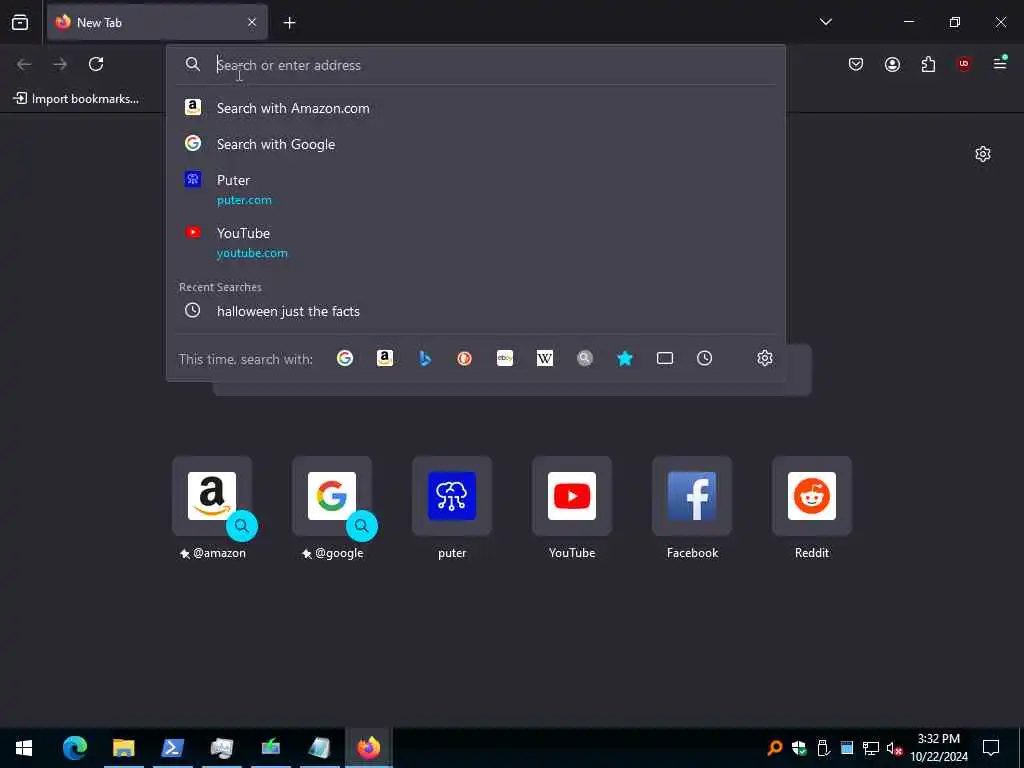
Task: Search open tabs using the tab icon
Action: (x=665, y=358)
